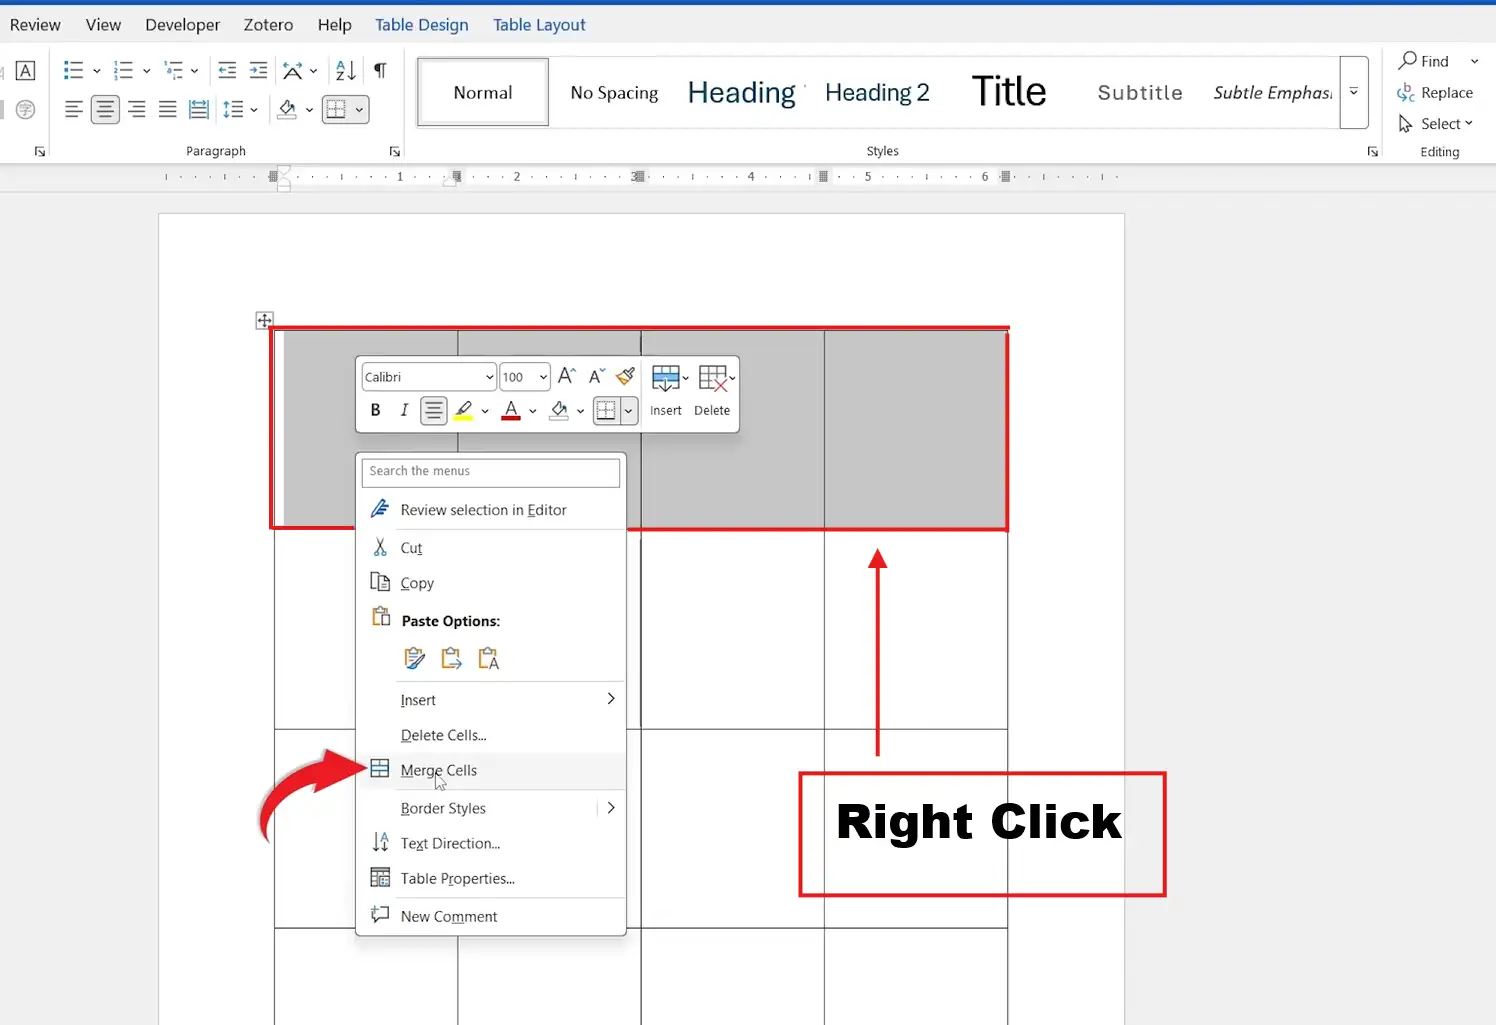Open the Zotero ribbon tab
Screen dimensions: 1496x1025
[x=268, y=25]
